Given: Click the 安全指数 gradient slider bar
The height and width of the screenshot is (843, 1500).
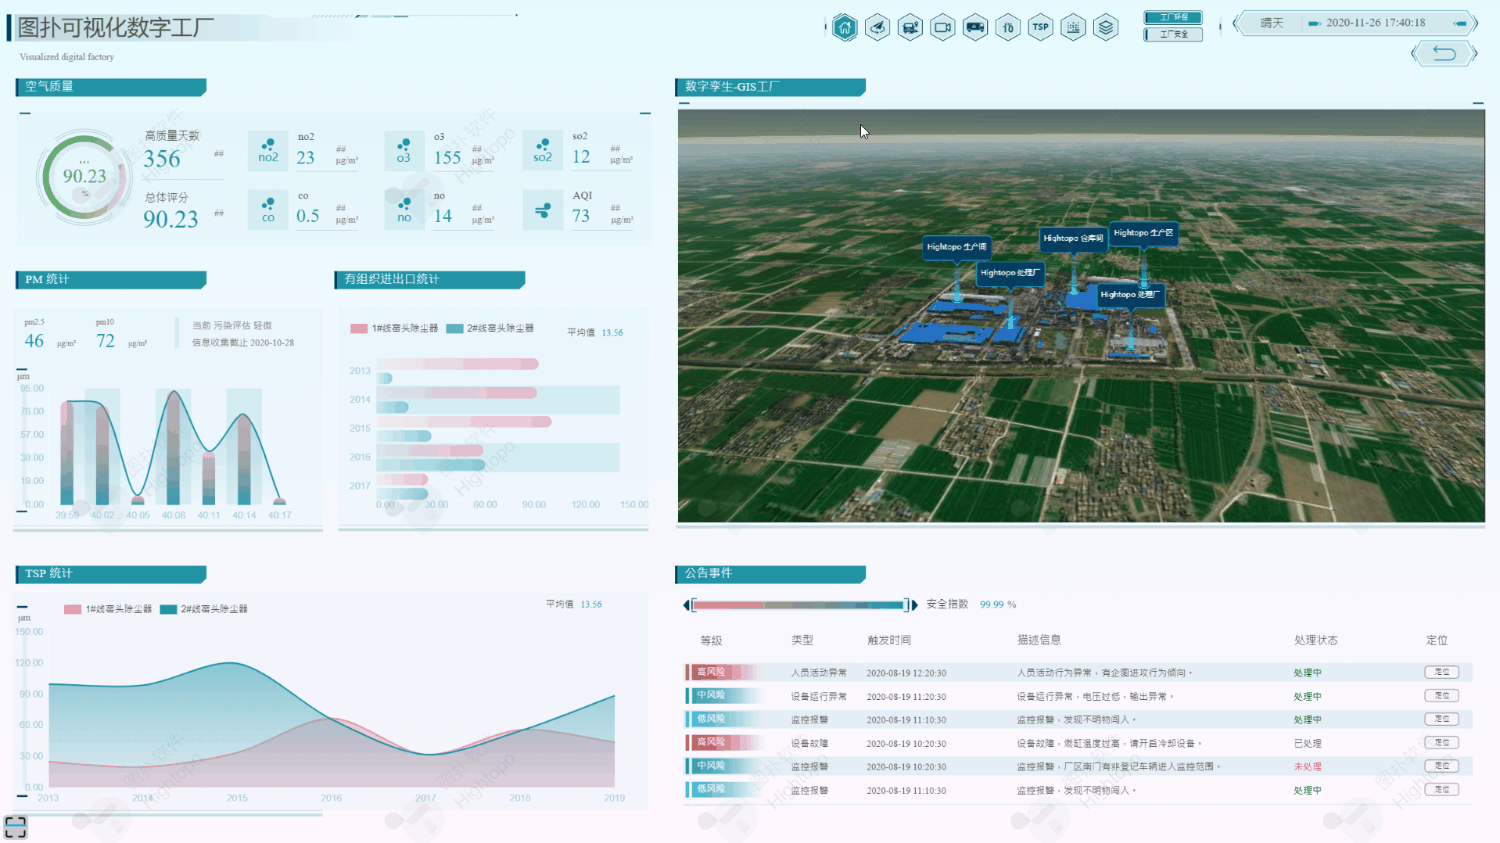Looking at the screenshot, I should [x=798, y=605].
